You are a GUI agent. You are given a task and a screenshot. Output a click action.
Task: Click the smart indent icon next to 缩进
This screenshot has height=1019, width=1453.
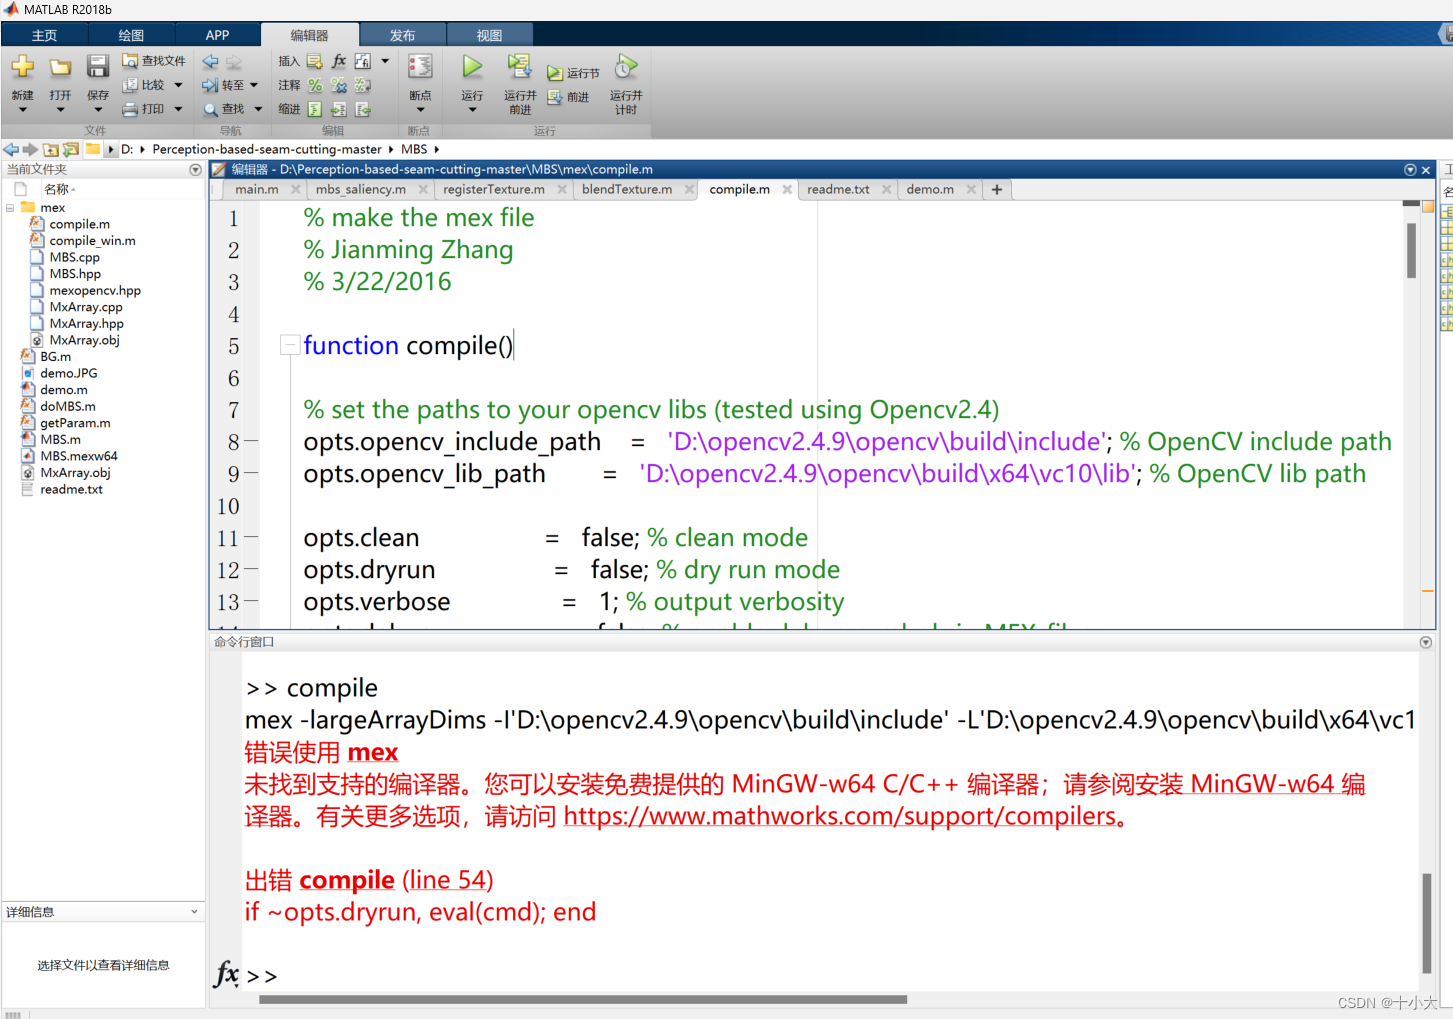point(315,109)
